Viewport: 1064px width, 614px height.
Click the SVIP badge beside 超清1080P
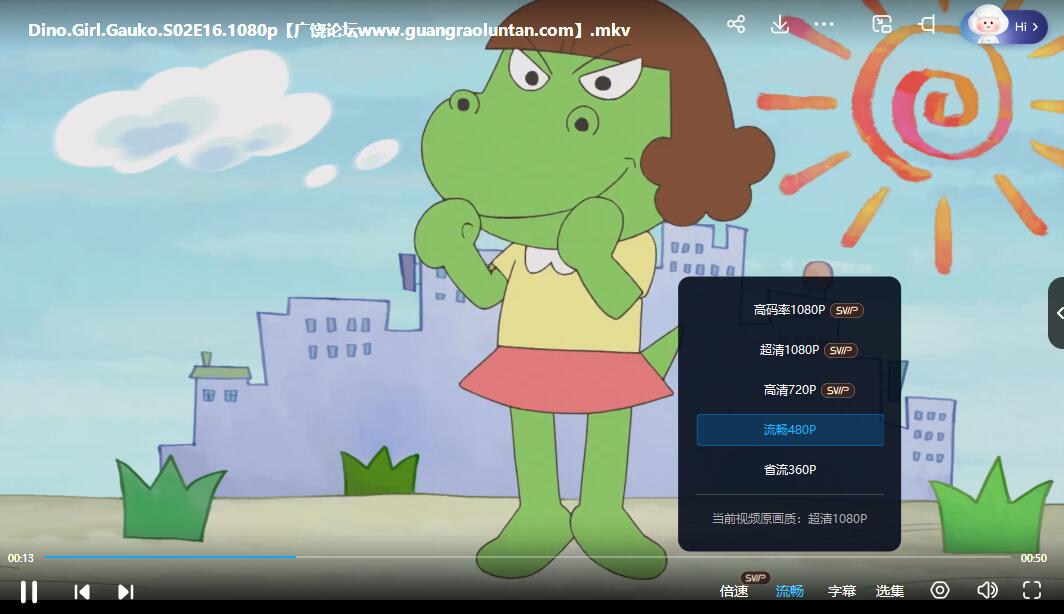(x=841, y=351)
